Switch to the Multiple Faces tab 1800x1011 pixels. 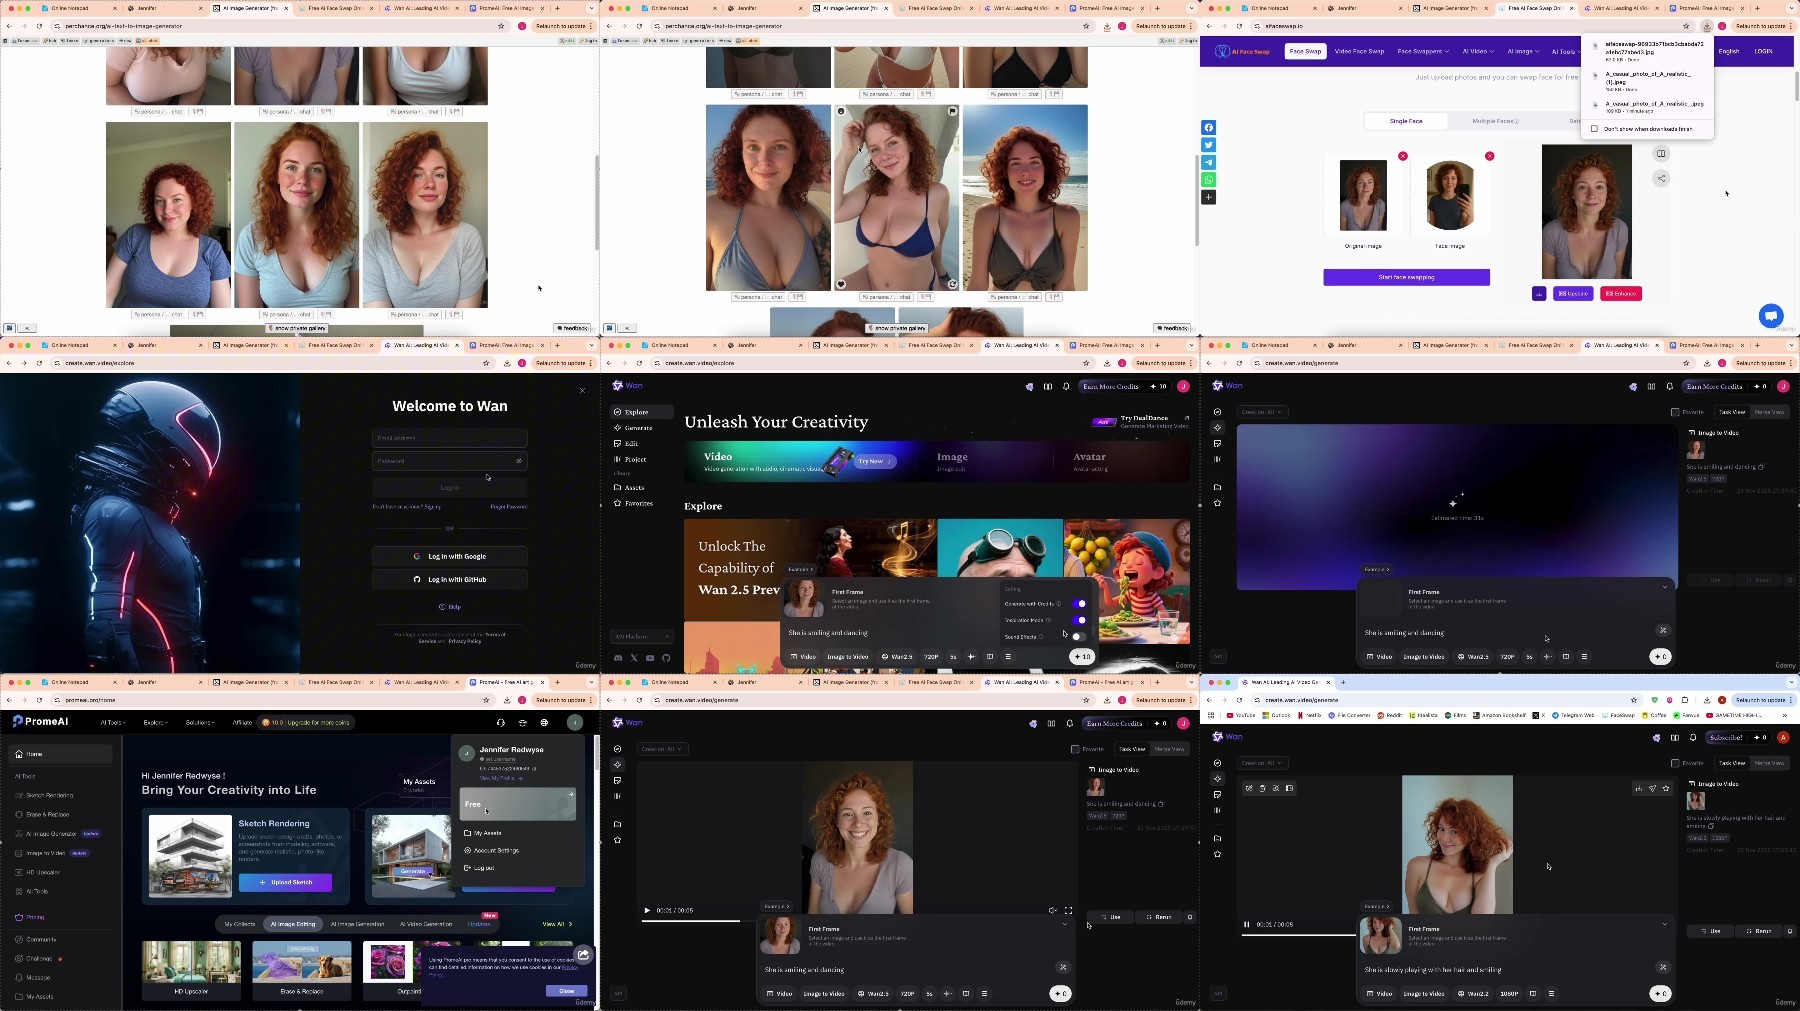1495,121
